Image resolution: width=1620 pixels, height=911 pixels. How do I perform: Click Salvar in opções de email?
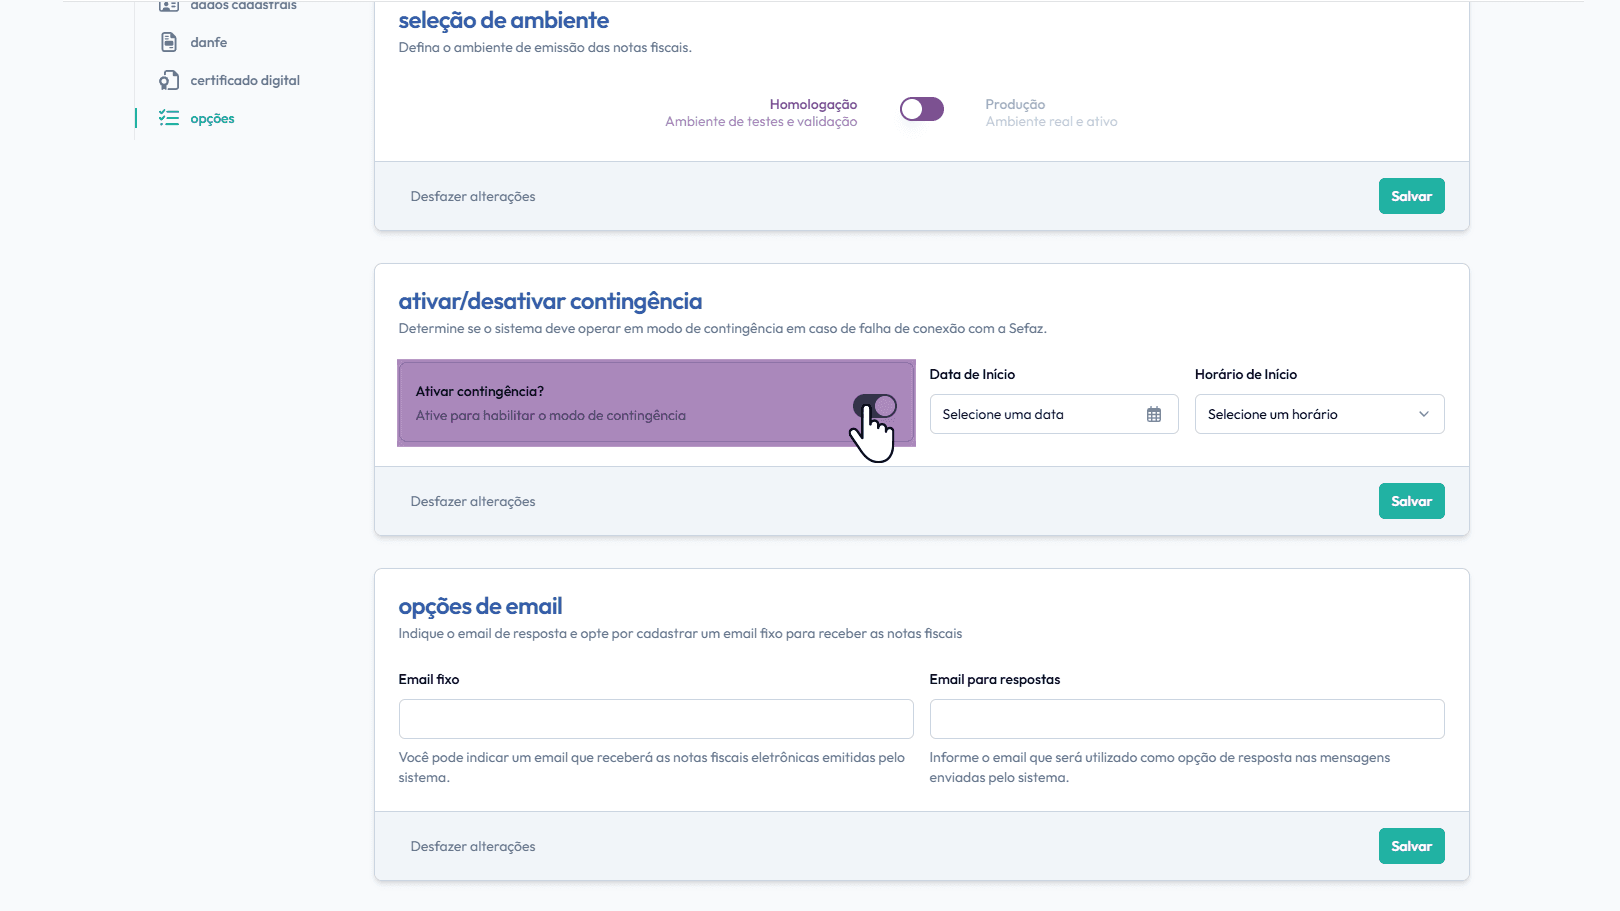(1411, 846)
